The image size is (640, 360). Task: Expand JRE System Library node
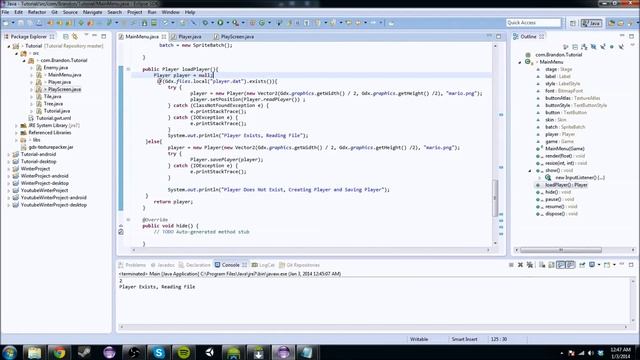[x=16, y=125]
